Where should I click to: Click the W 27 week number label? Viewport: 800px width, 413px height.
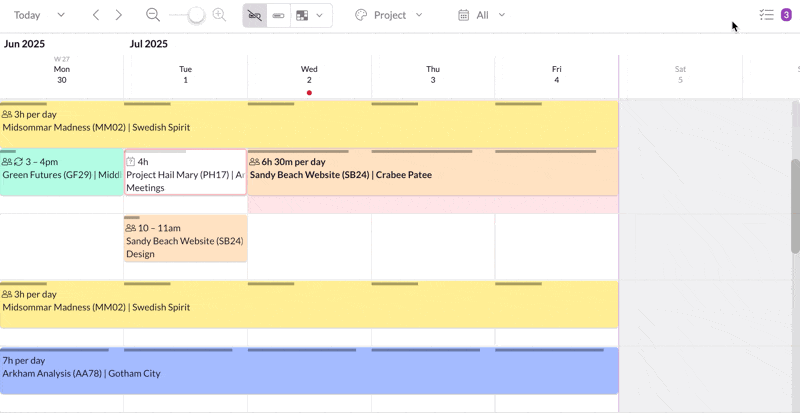pos(62,59)
